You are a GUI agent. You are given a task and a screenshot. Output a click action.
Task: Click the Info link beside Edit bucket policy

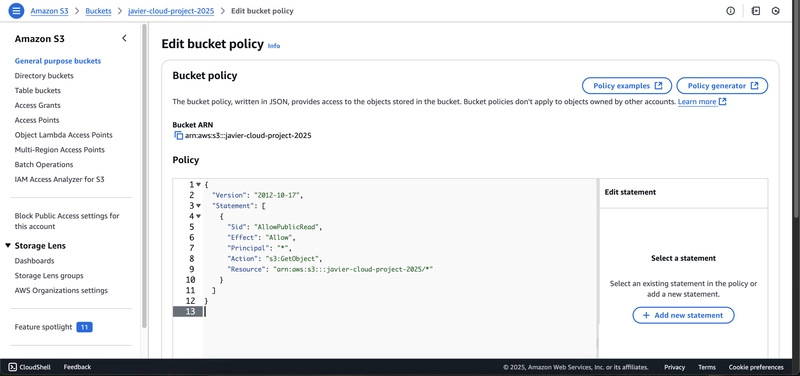[274, 46]
